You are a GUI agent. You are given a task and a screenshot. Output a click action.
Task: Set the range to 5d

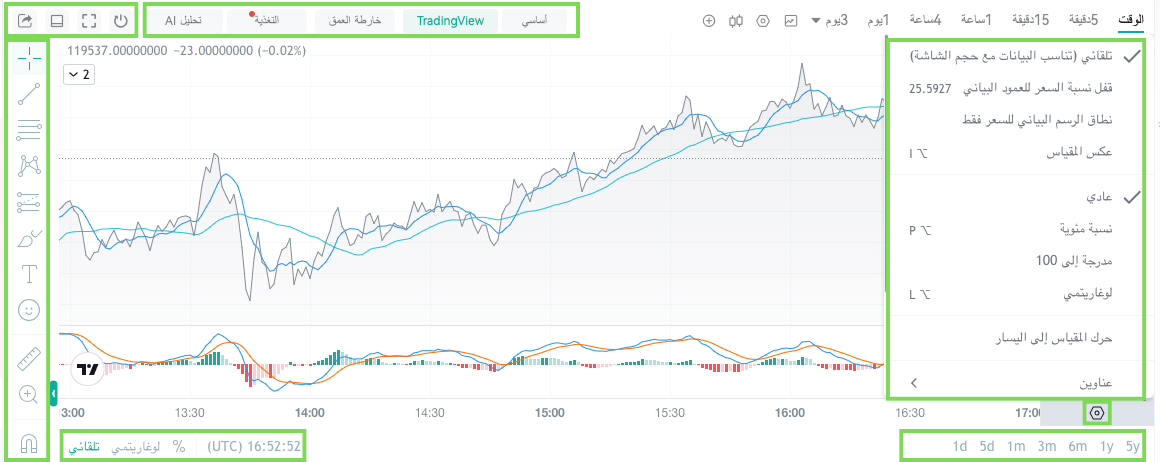987,446
